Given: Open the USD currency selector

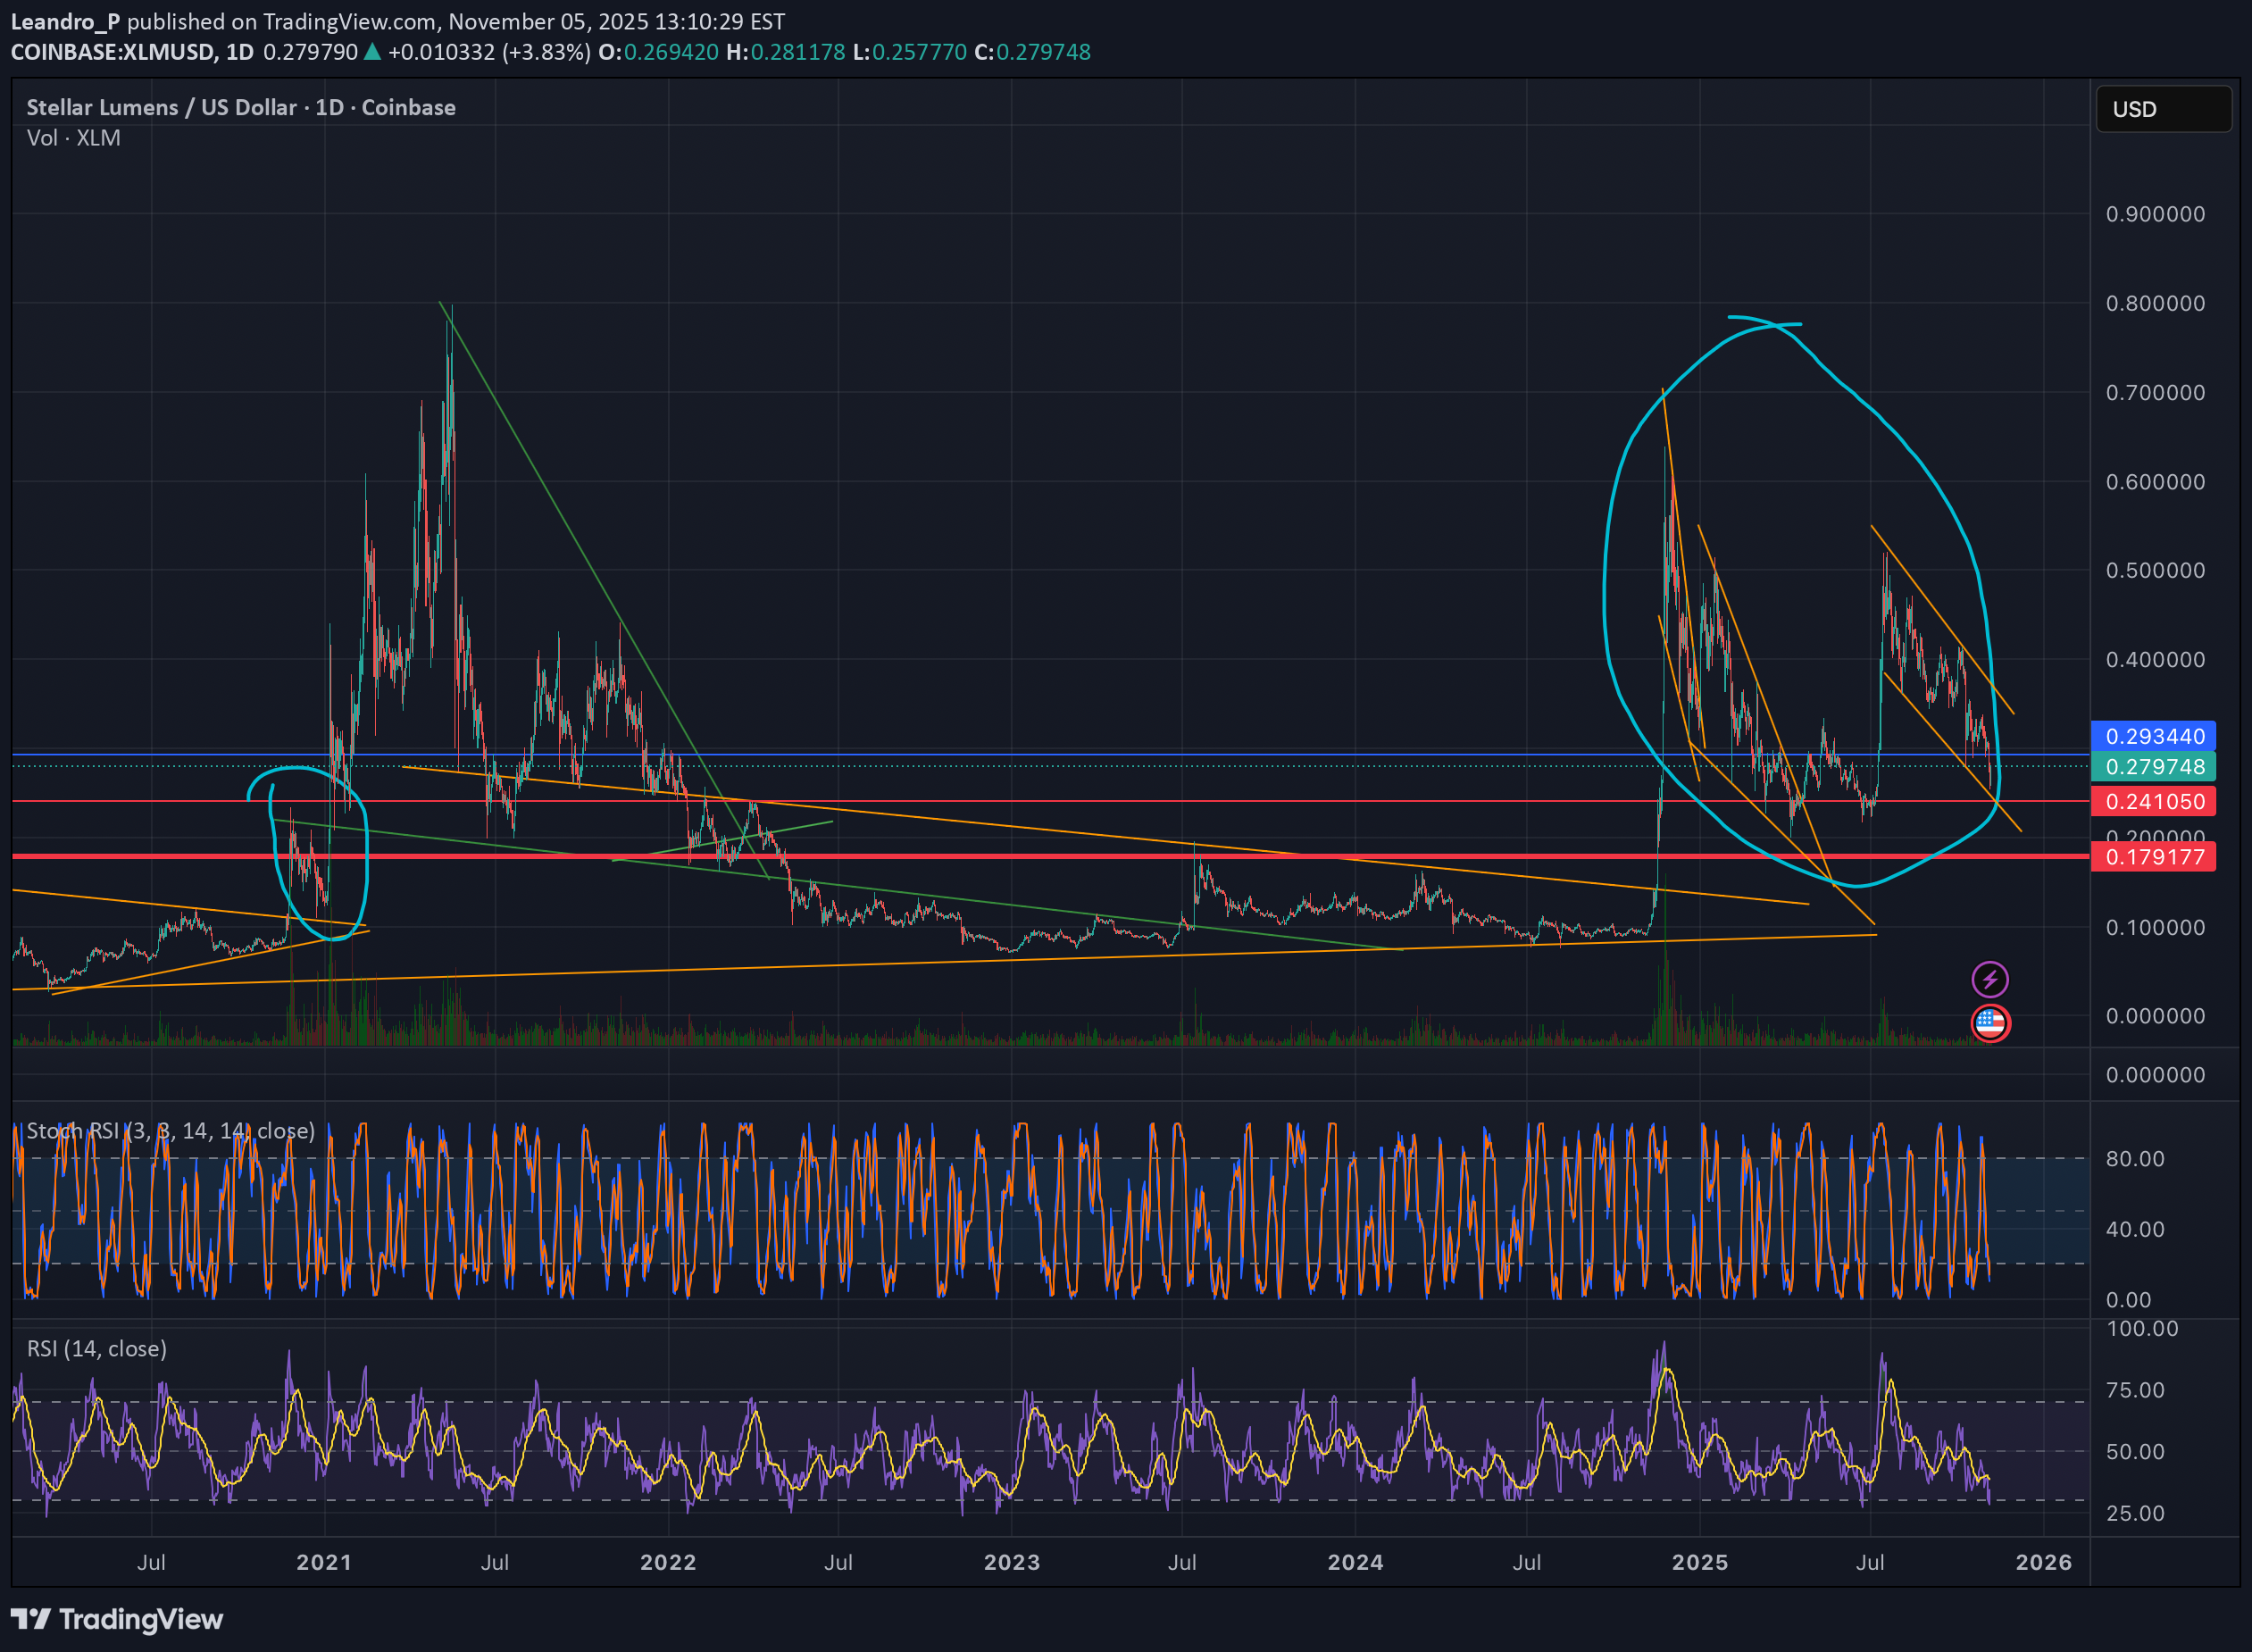Looking at the screenshot, I should tap(2162, 109).
